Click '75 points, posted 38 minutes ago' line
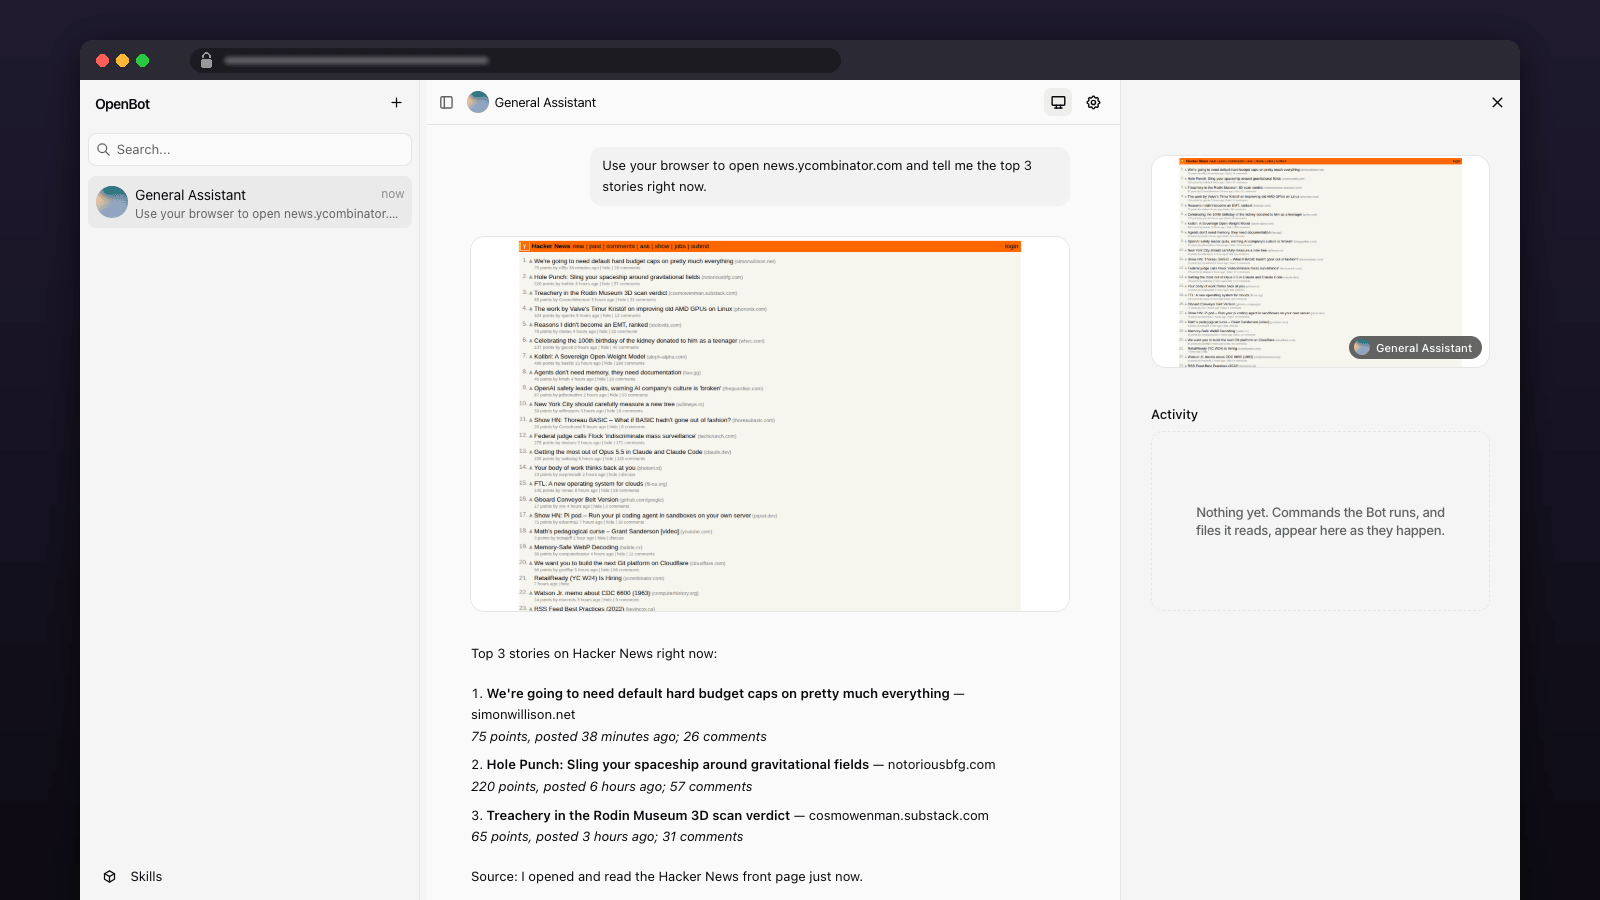 [x=619, y=737]
